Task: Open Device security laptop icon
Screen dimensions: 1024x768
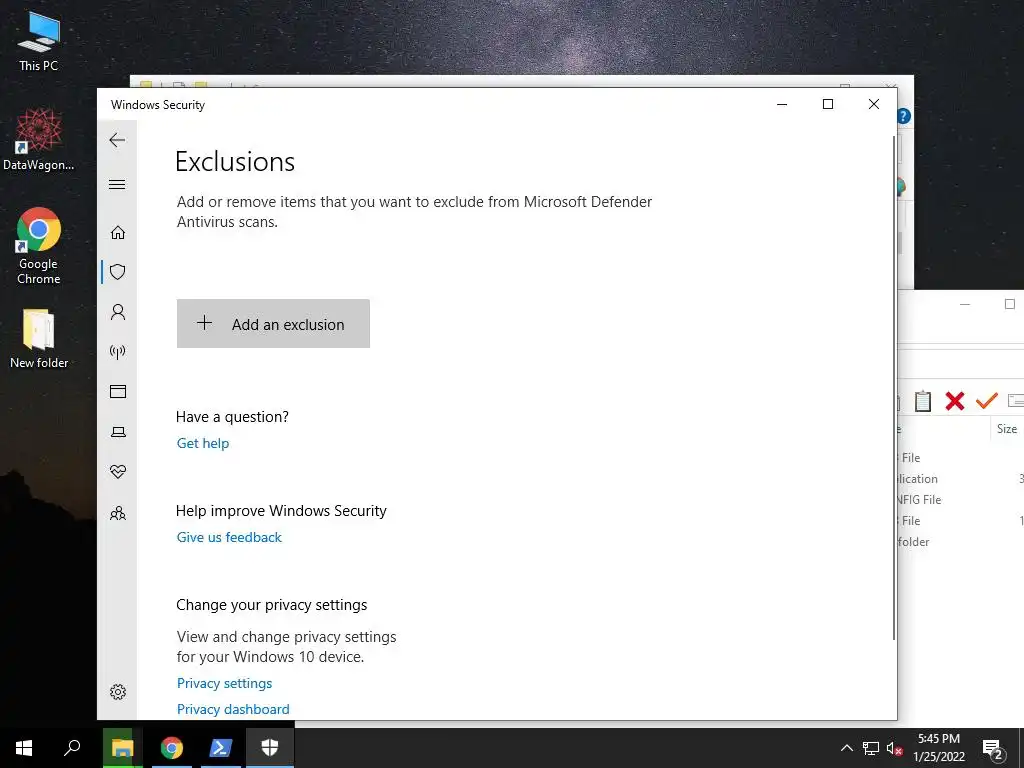Action: click(x=118, y=432)
